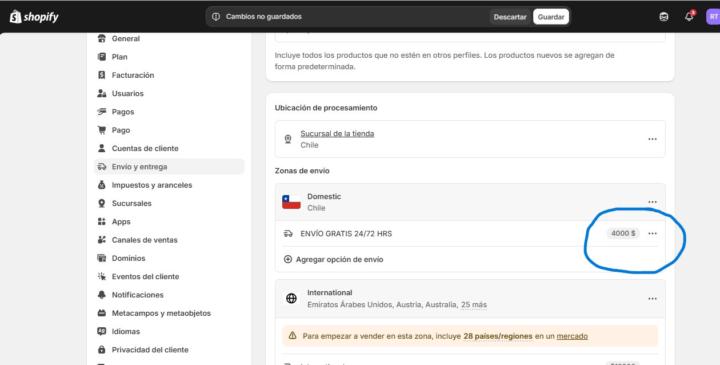Click the Zonas de envío heading
The image size is (720, 365).
302,171
